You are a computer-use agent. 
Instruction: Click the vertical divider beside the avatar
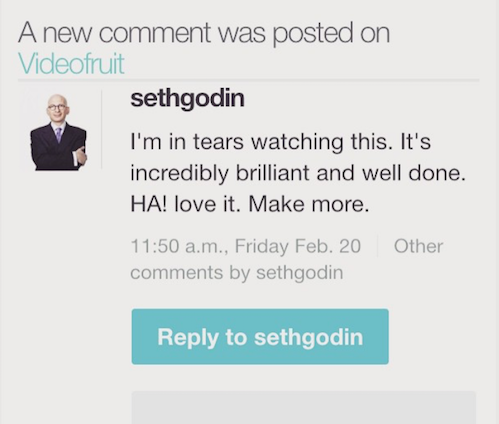101,129
